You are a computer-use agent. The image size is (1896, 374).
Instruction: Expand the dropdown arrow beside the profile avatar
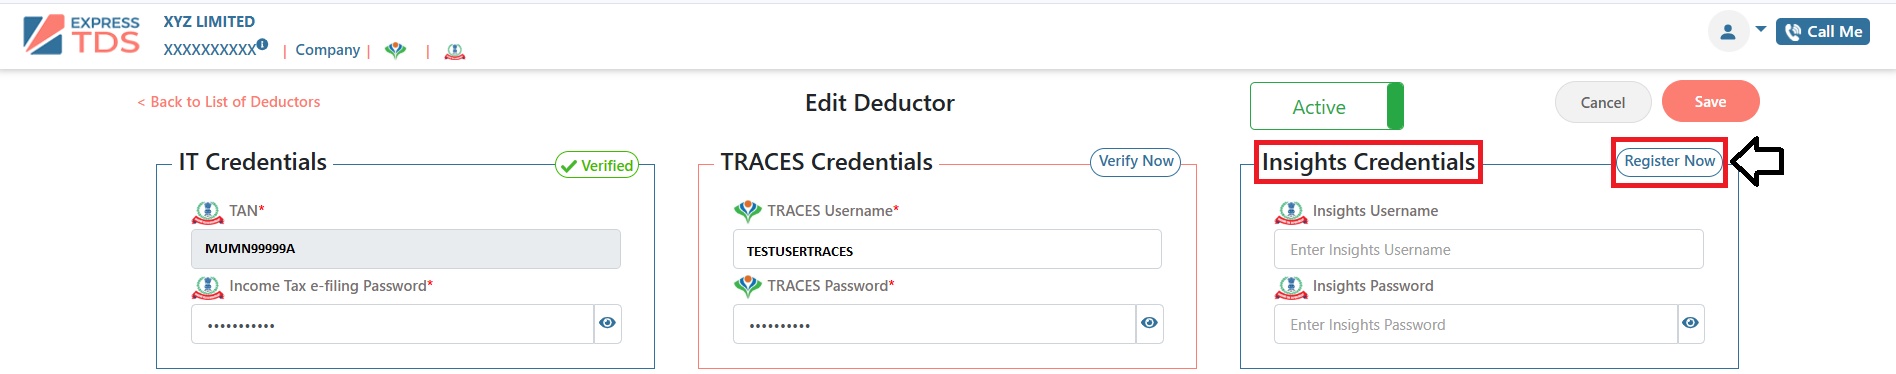pyautogui.click(x=1760, y=29)
